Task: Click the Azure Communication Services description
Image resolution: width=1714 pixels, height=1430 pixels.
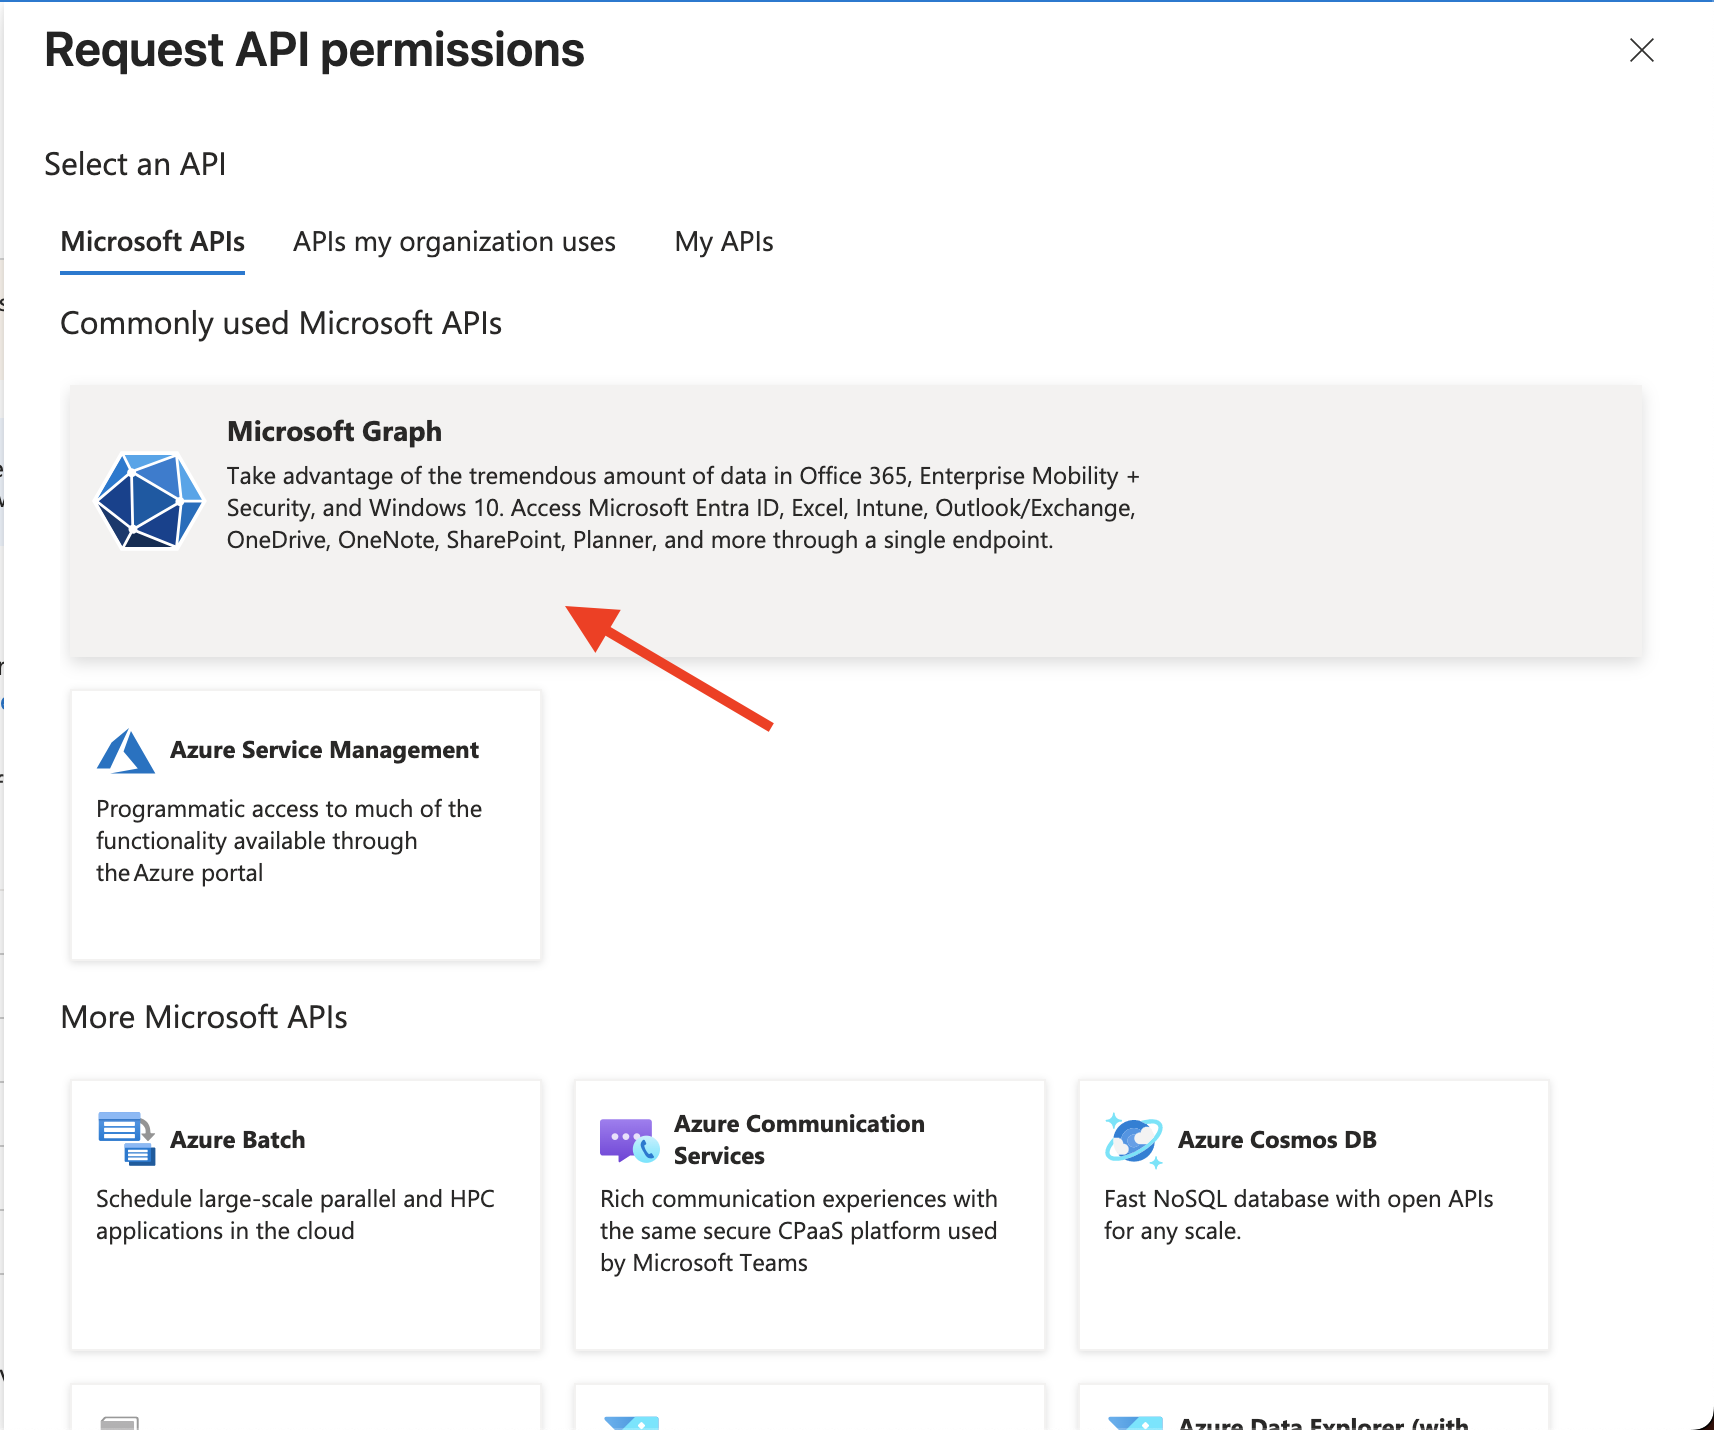Action: (798, 1231)
